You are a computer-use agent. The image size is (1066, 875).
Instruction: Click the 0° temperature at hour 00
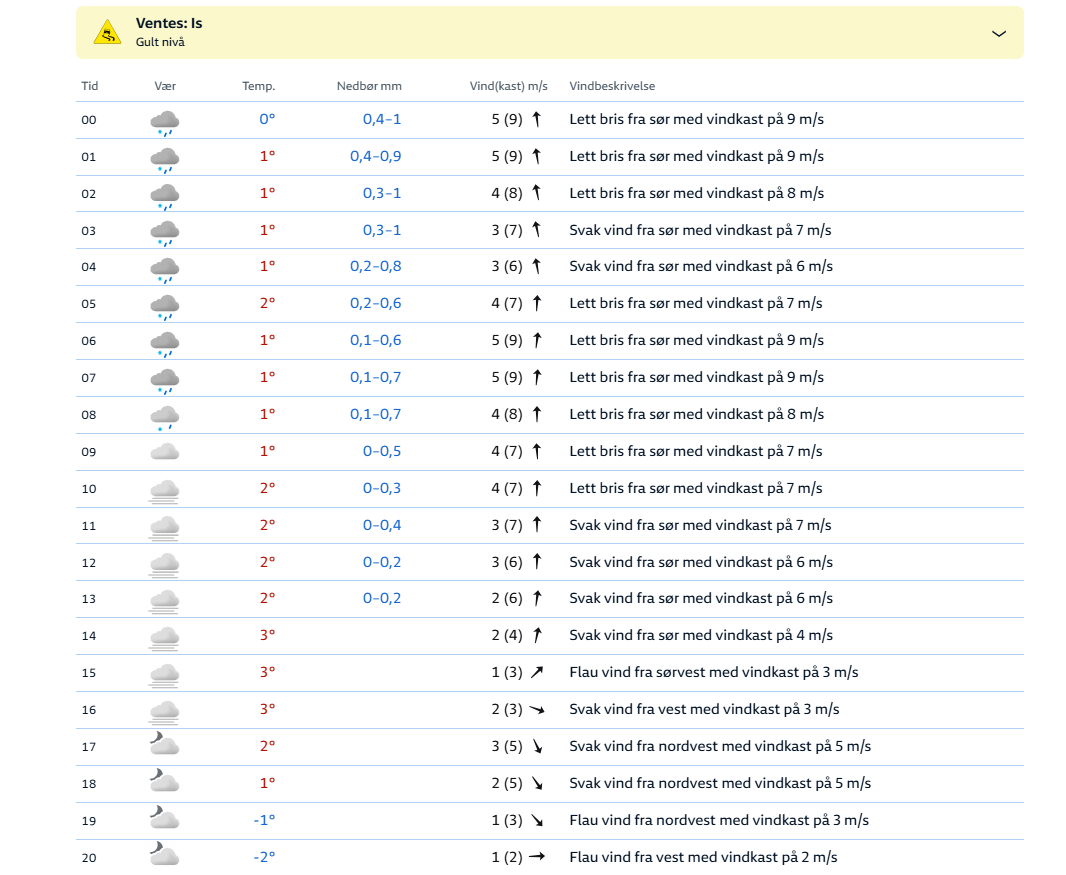click(x=267, y=119)
